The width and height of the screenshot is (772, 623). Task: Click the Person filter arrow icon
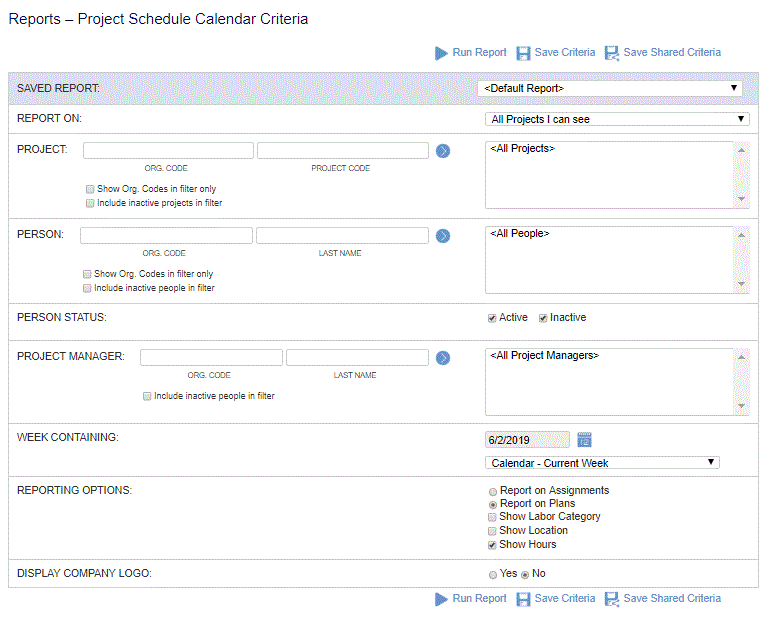click(x=443, y=236)
